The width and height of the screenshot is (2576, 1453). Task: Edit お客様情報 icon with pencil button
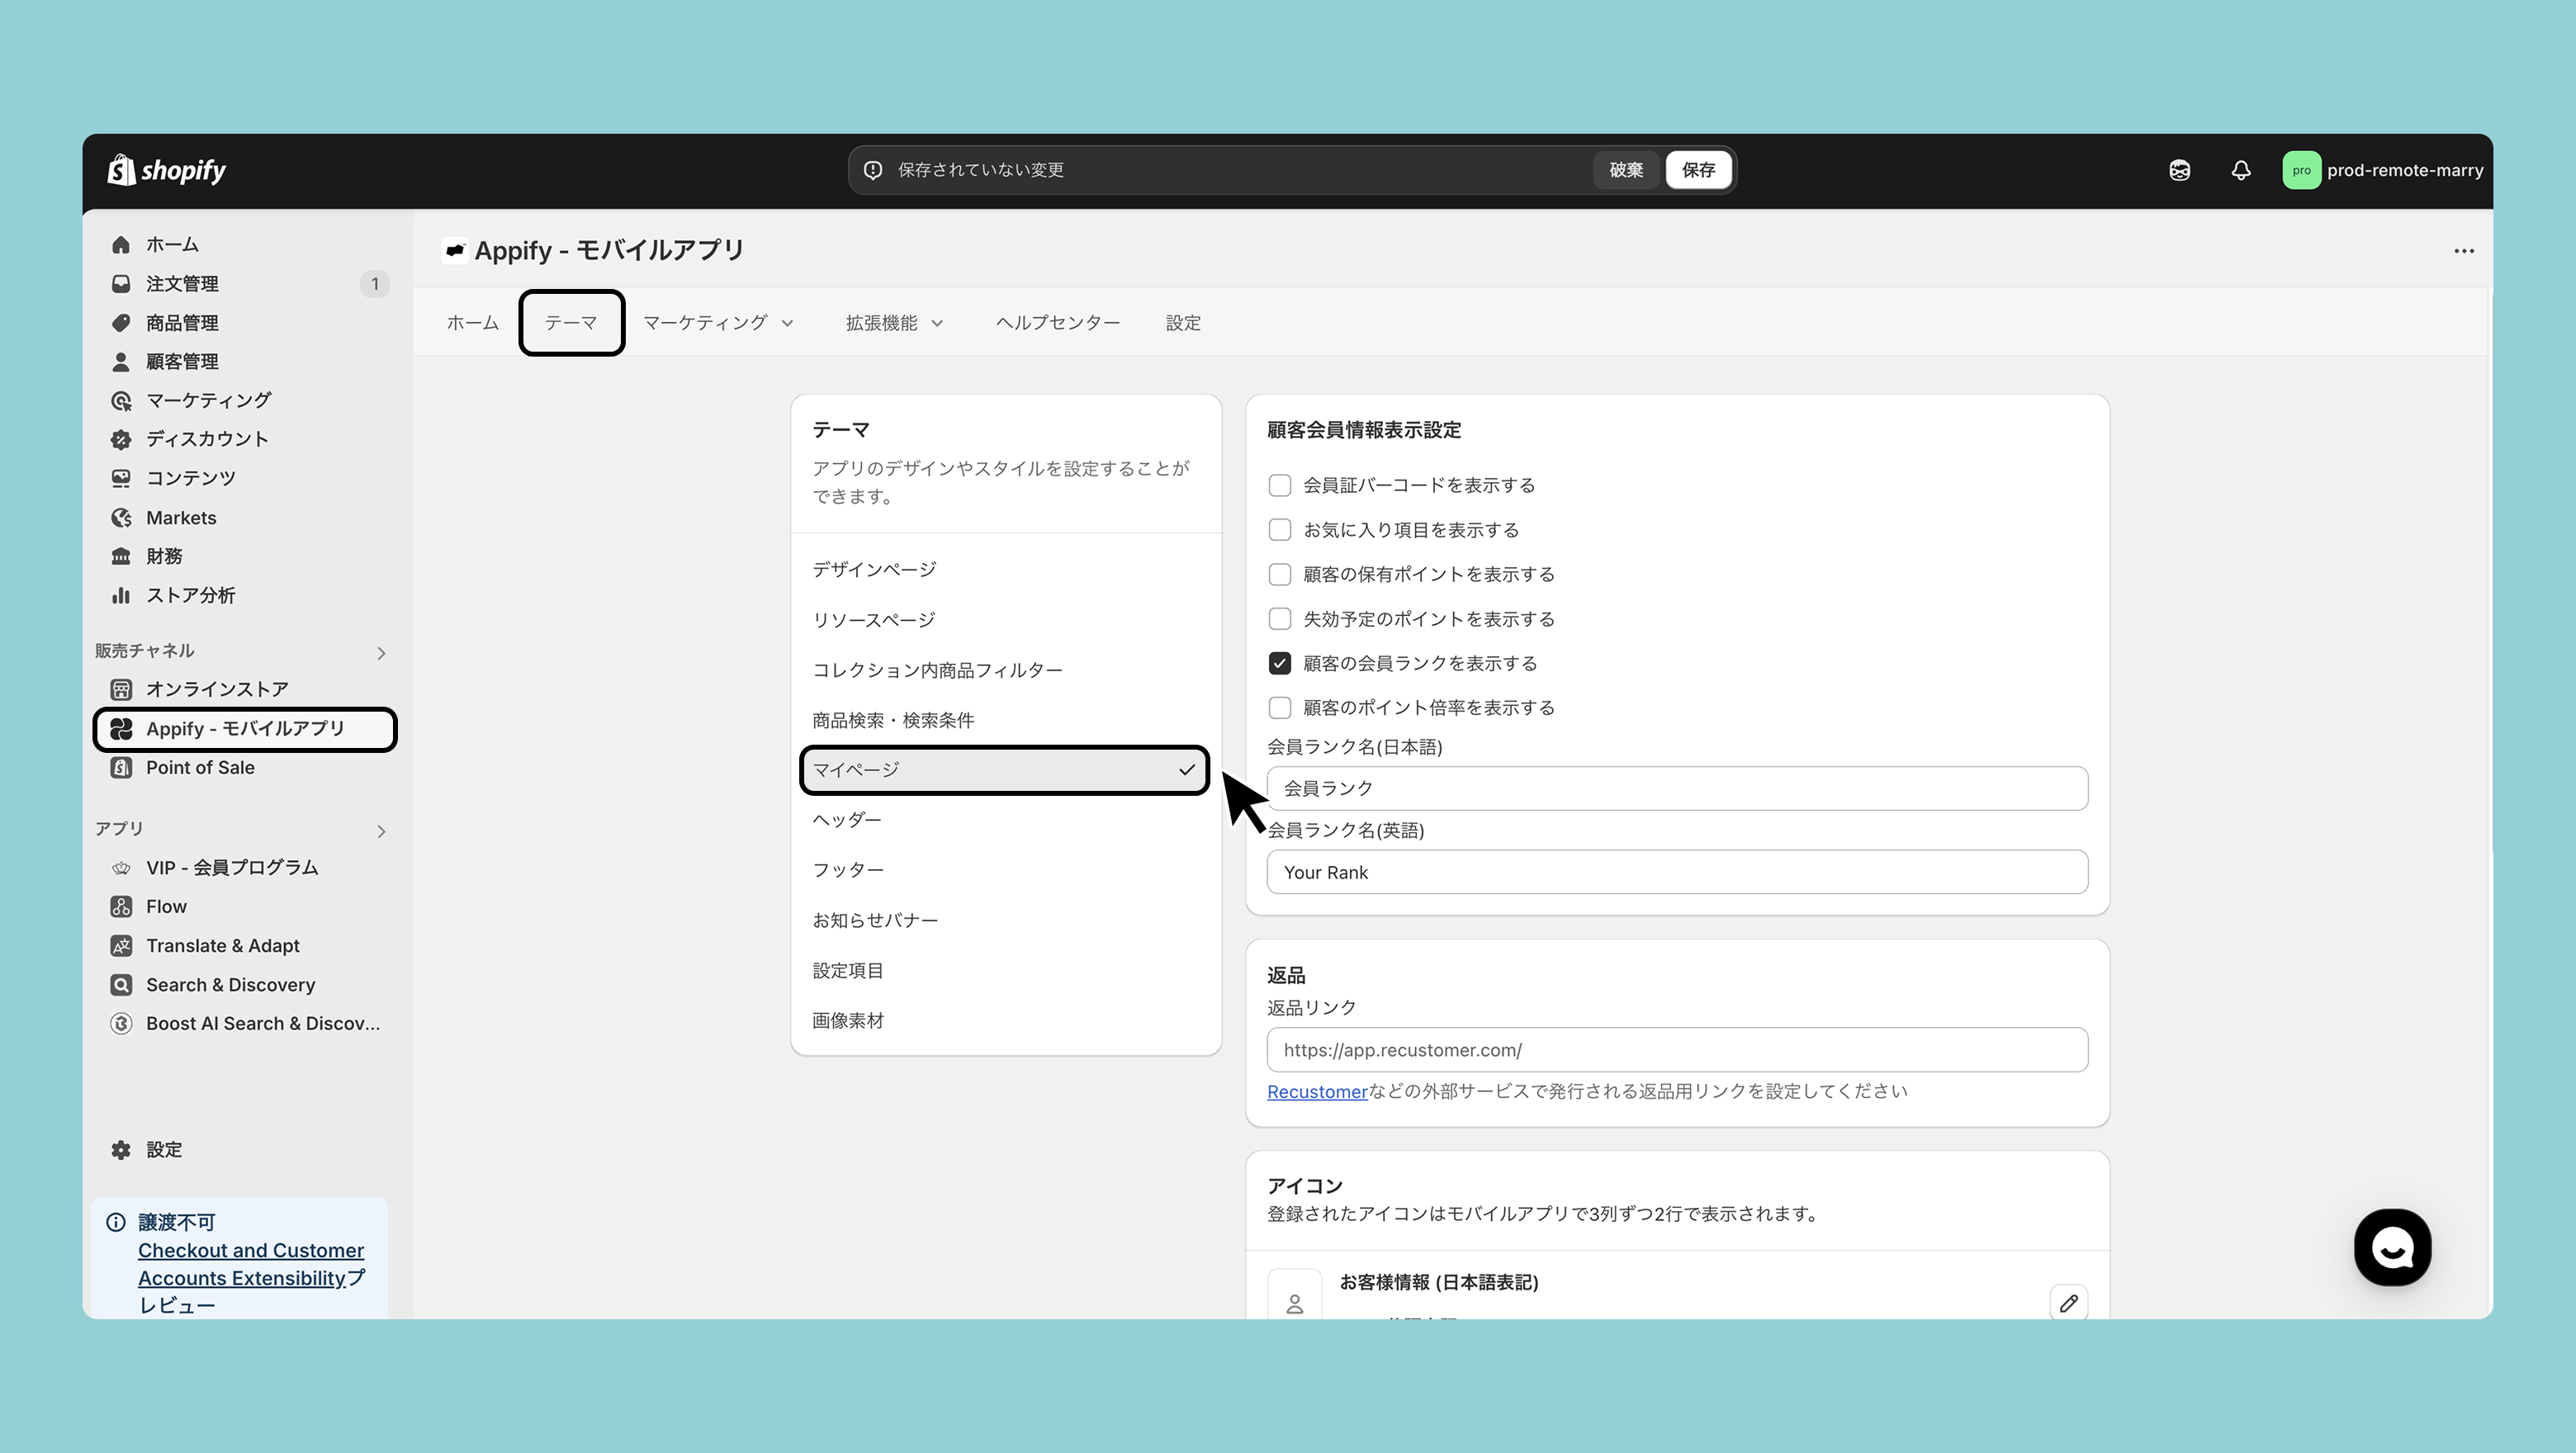2068,1302
